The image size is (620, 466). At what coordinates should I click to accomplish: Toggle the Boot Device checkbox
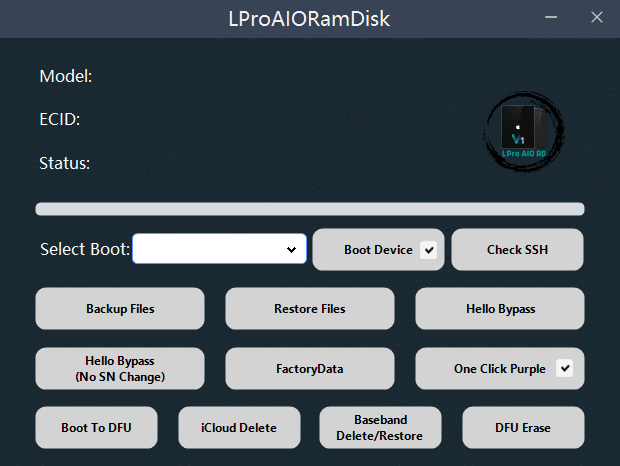click(429, 250)
